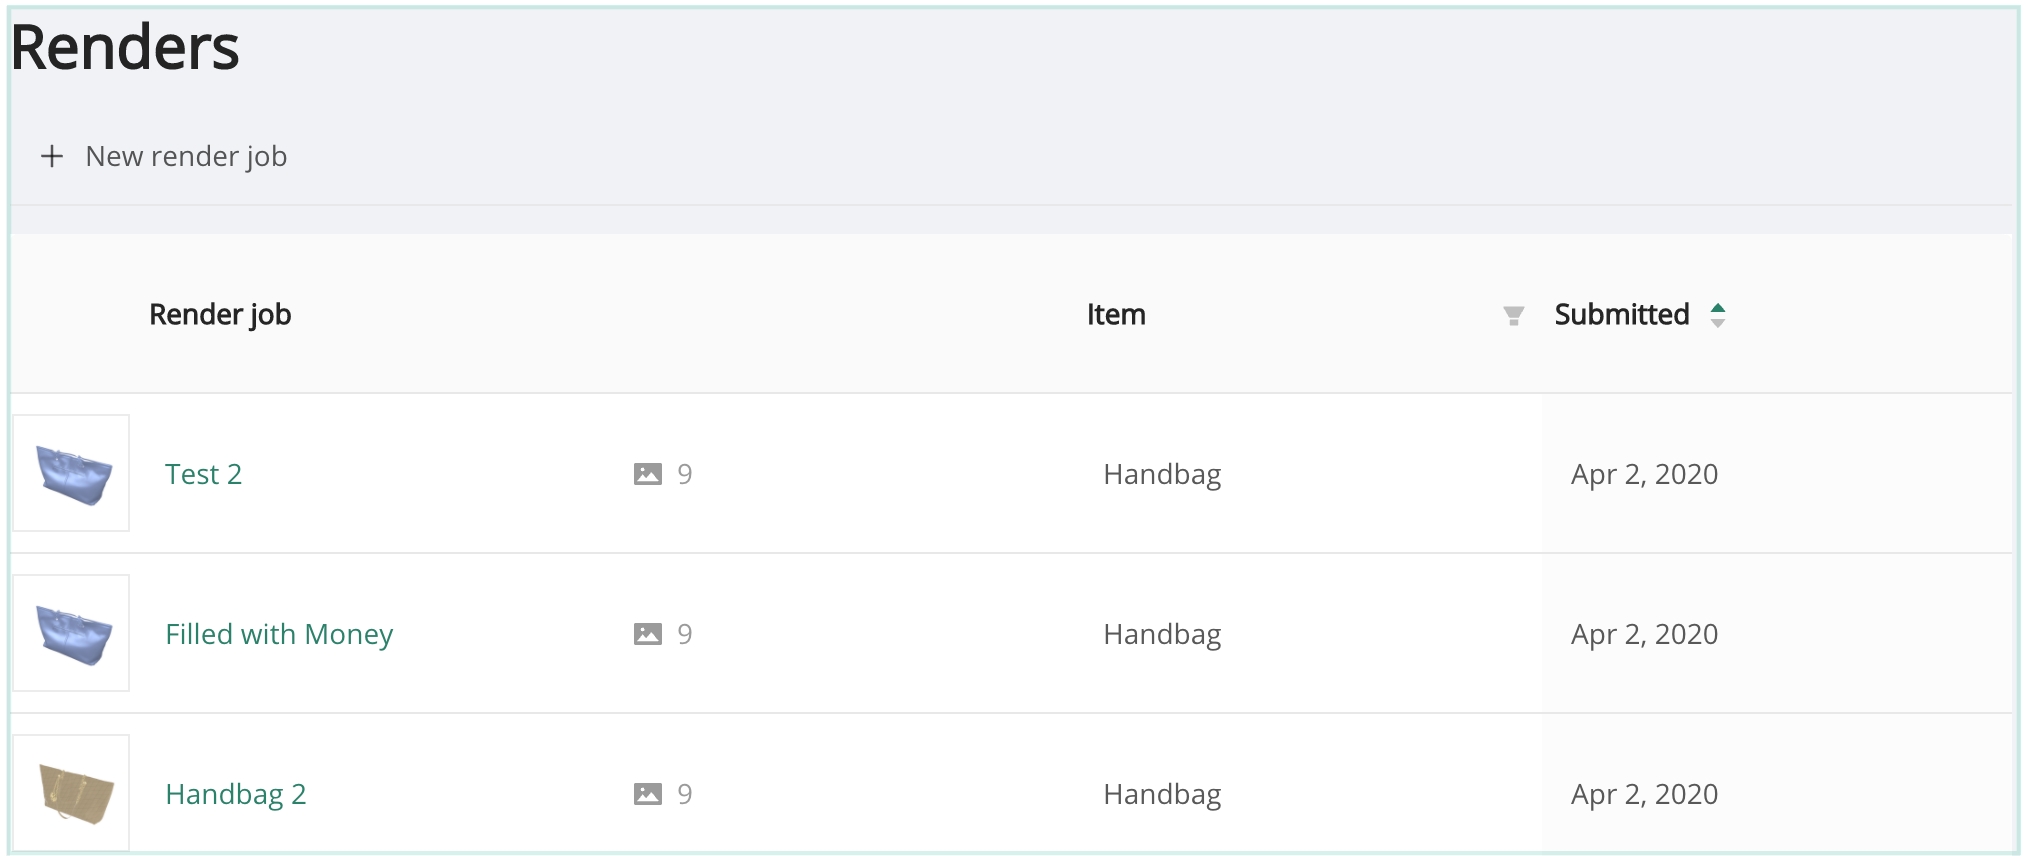Click the Submitted column header
This screenshot has height=856, width=2026.
click(1621, 315)
